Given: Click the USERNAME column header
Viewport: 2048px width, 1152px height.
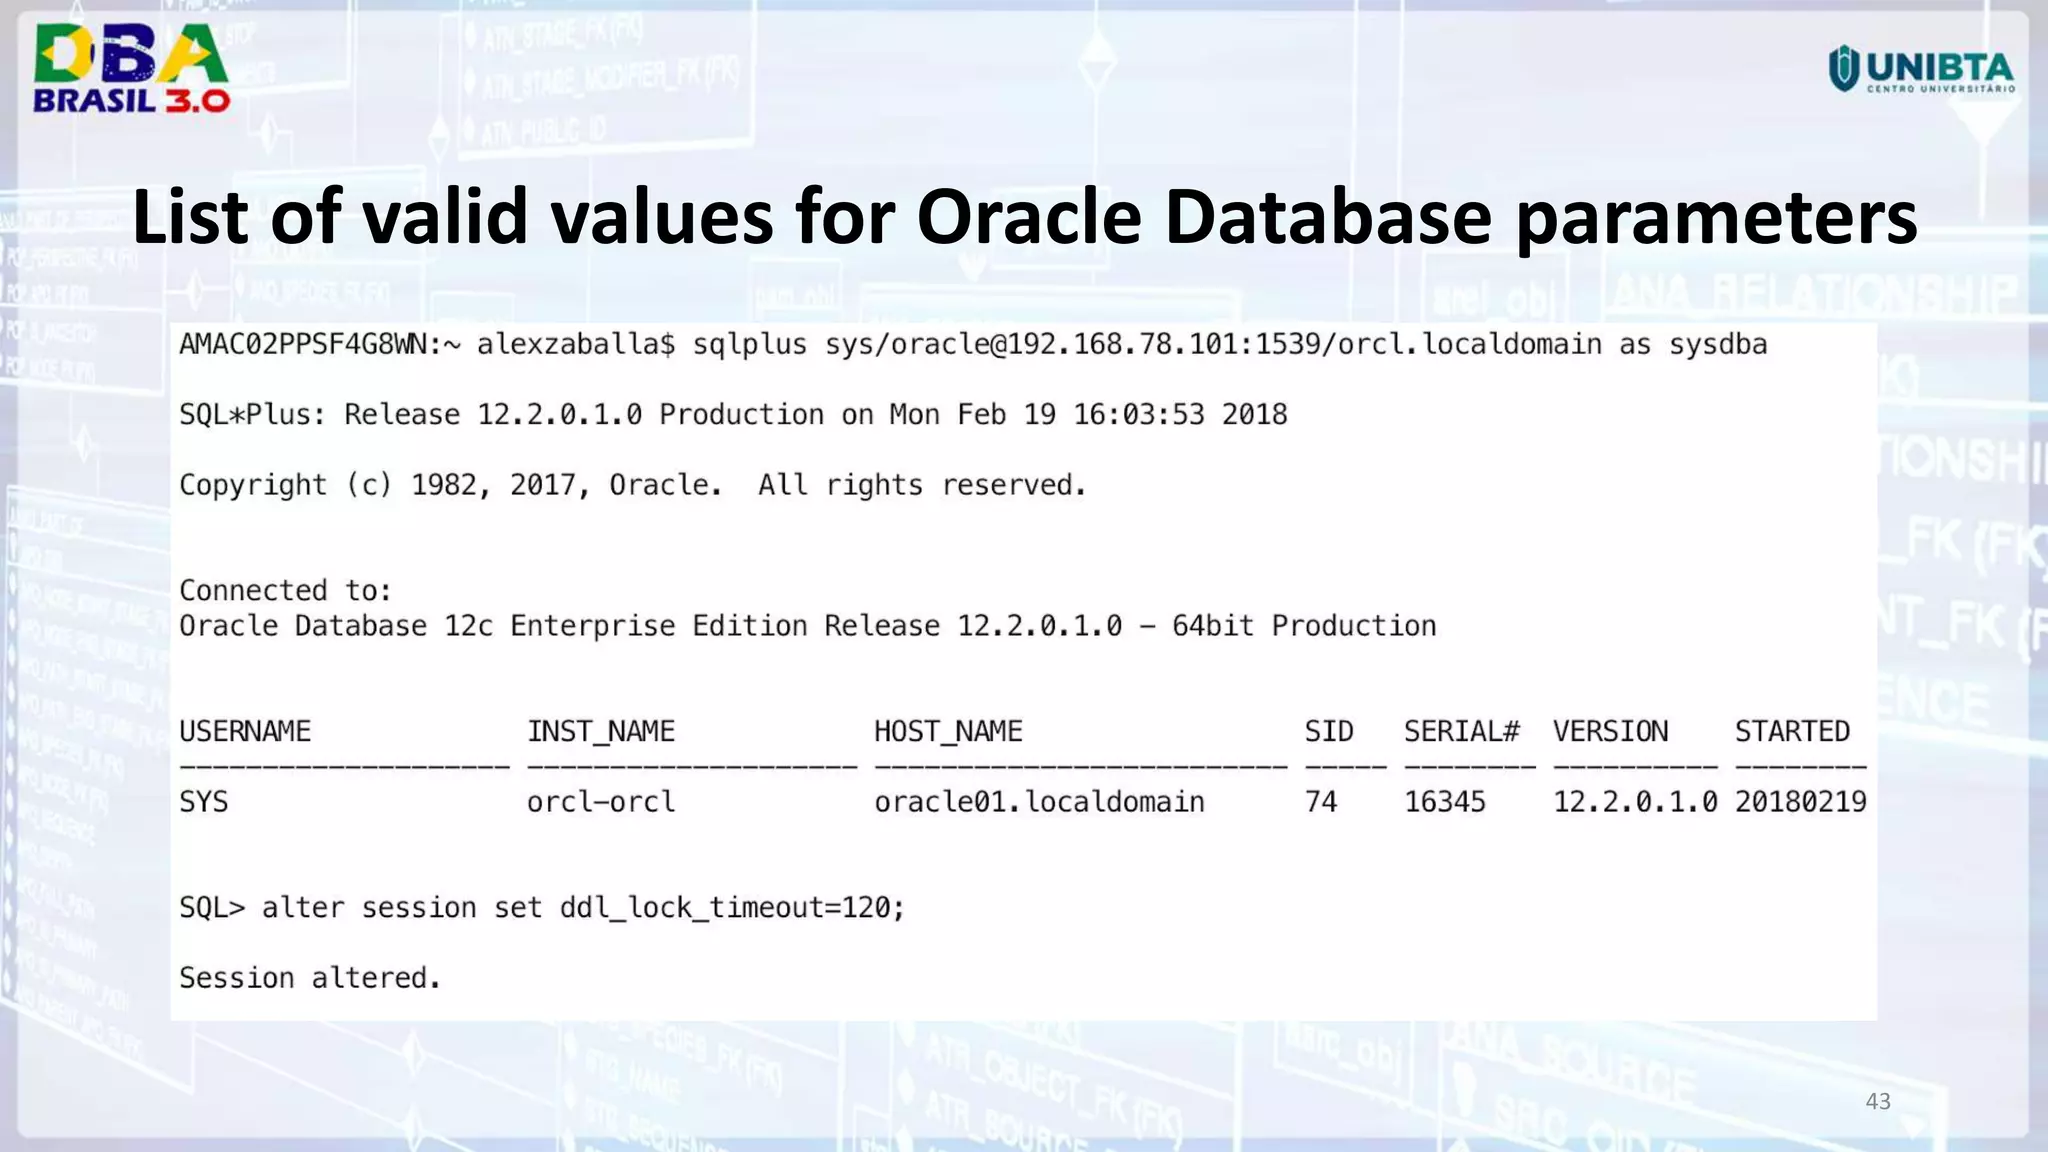Looking at the screenshot, I should coord(245,732).
